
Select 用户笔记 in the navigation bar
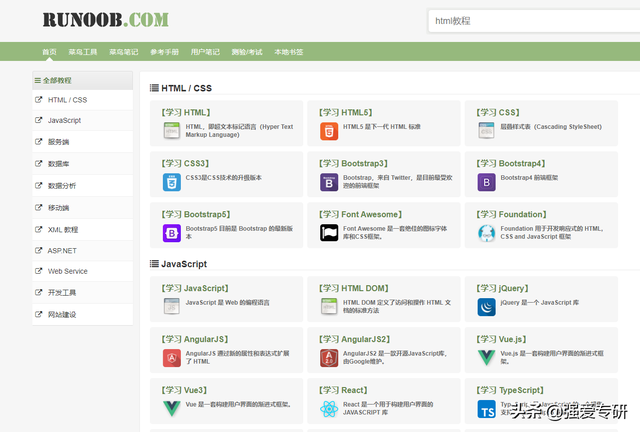click(205, 52)
